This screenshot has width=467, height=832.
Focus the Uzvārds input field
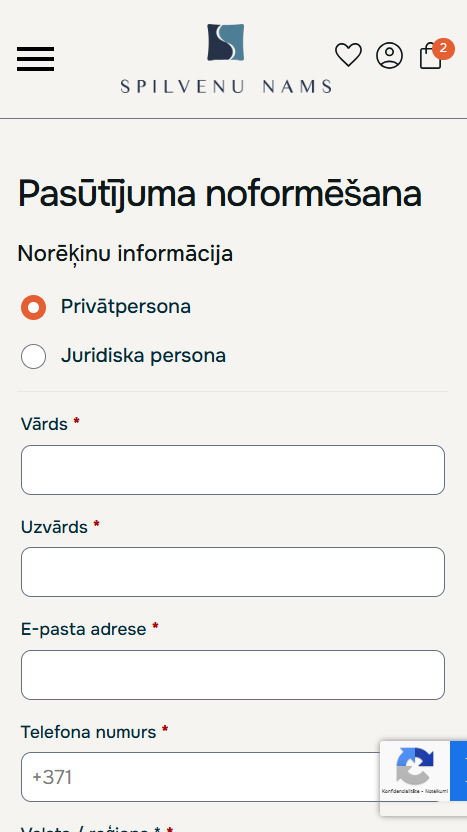(233, 572)
